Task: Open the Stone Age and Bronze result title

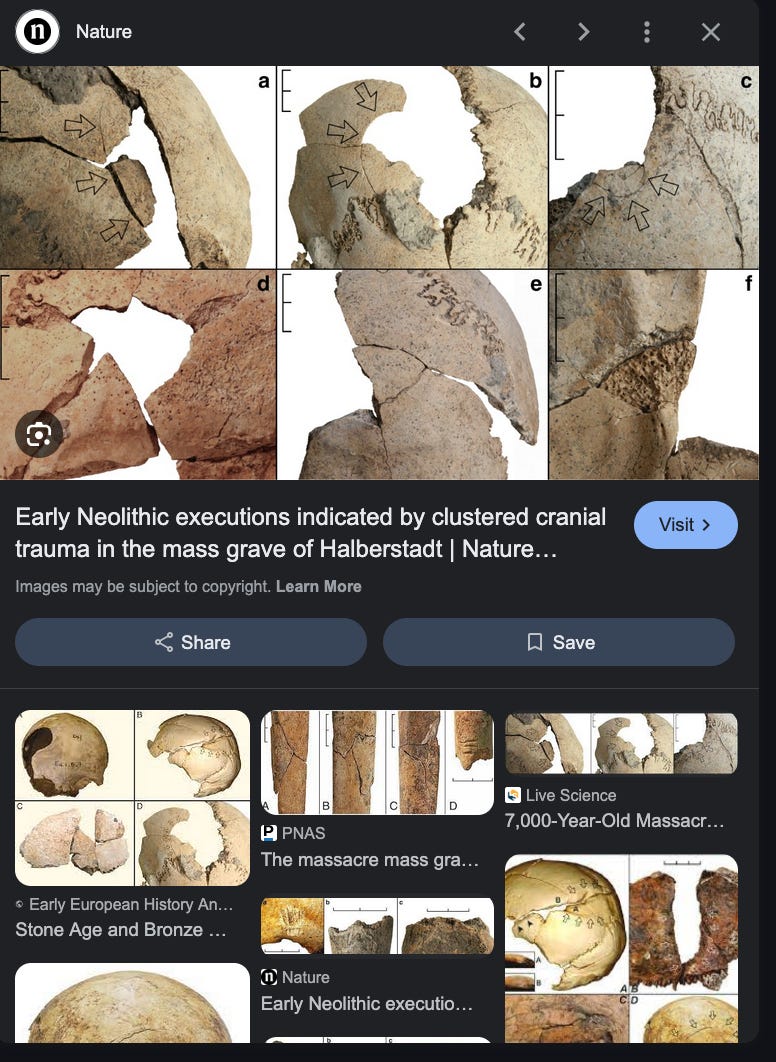Action: click(x=121, y=929)
